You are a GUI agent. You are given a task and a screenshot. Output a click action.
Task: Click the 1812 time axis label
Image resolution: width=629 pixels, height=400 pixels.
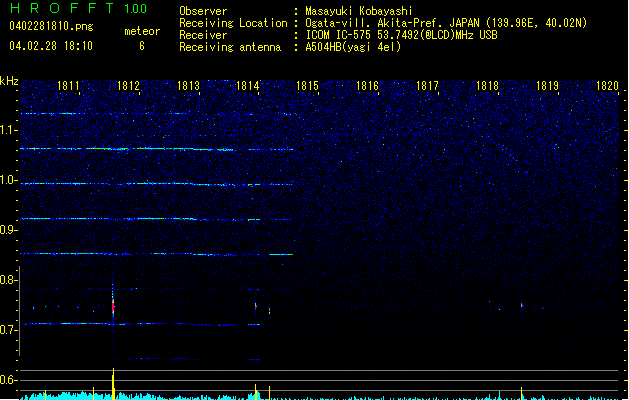pos(128,86)
